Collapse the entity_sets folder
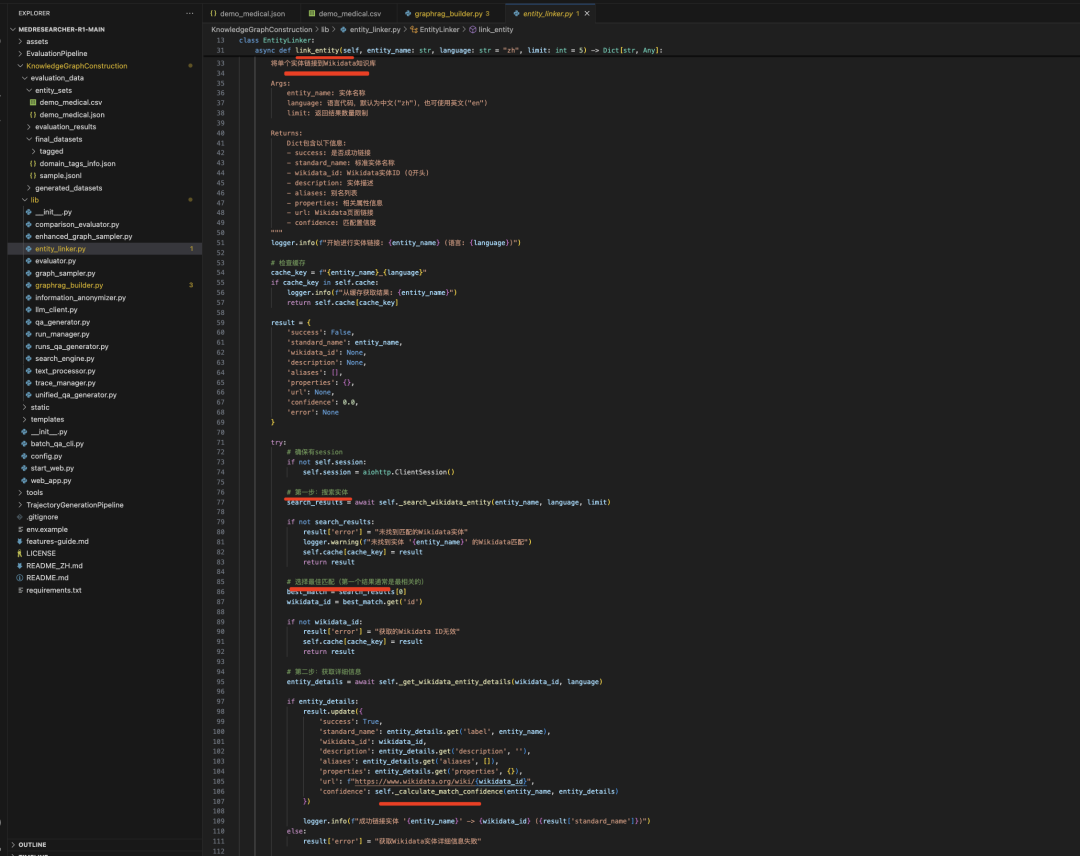Image resolution: width=1080 pixels, height=856 pixels. coord(53,90)
